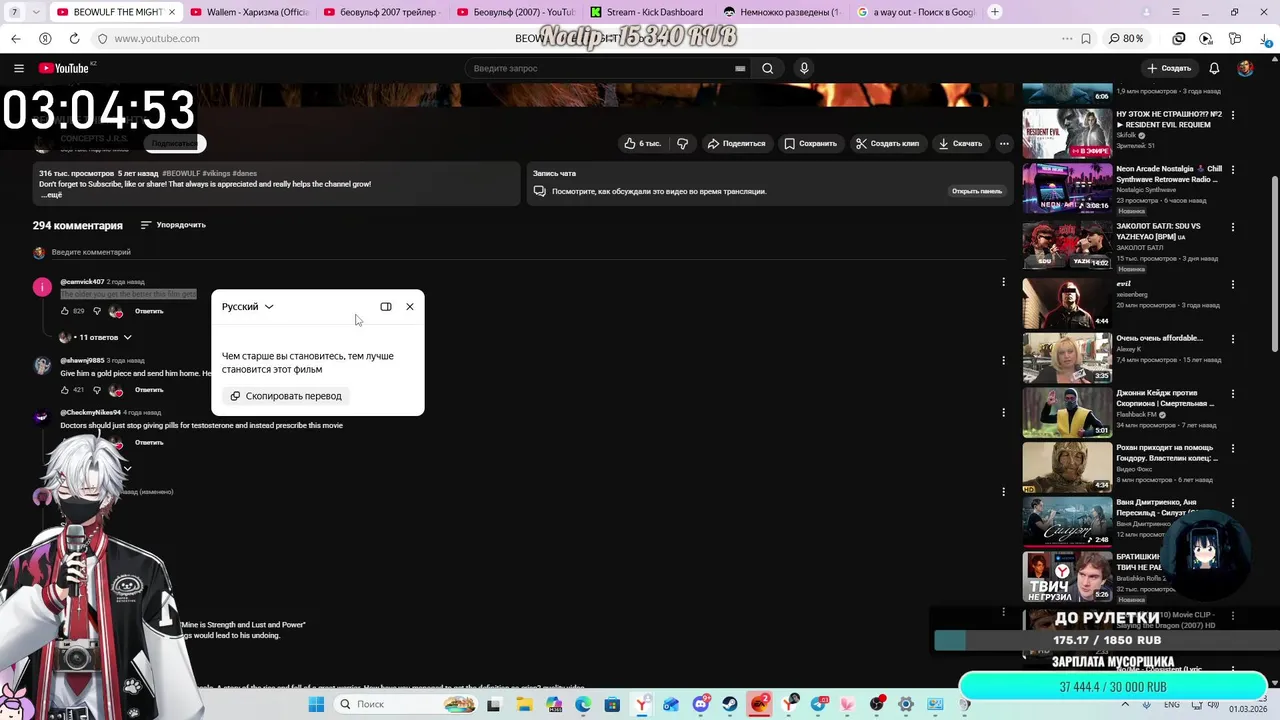This screenshot has height=720, width=1280.
Task: Bookmark this page in the address bar
Action: pyautogui.click(x=1086, y=38)
